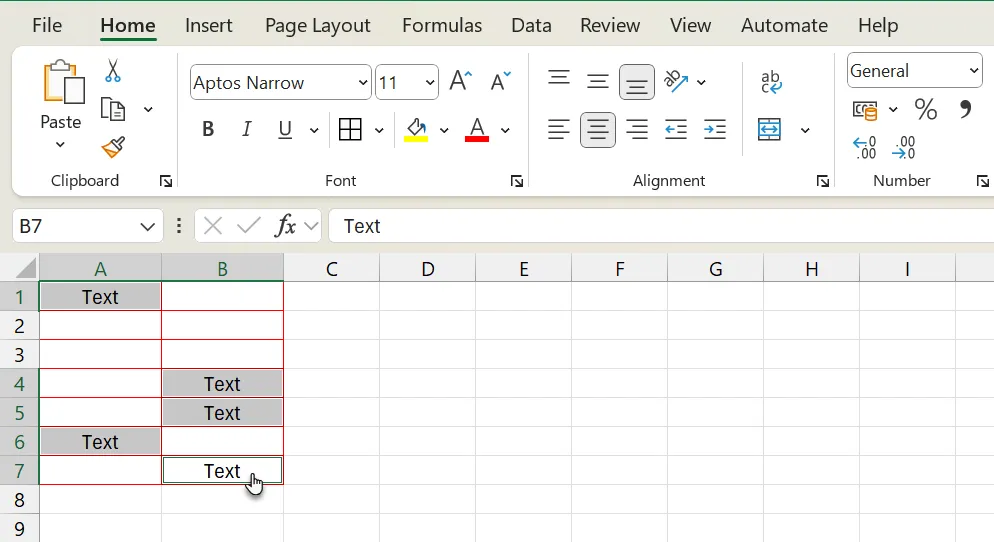Open the Aptos Narrow font dropdown
The height and width of the screenshot is (542, 994).
pos(363,82)
